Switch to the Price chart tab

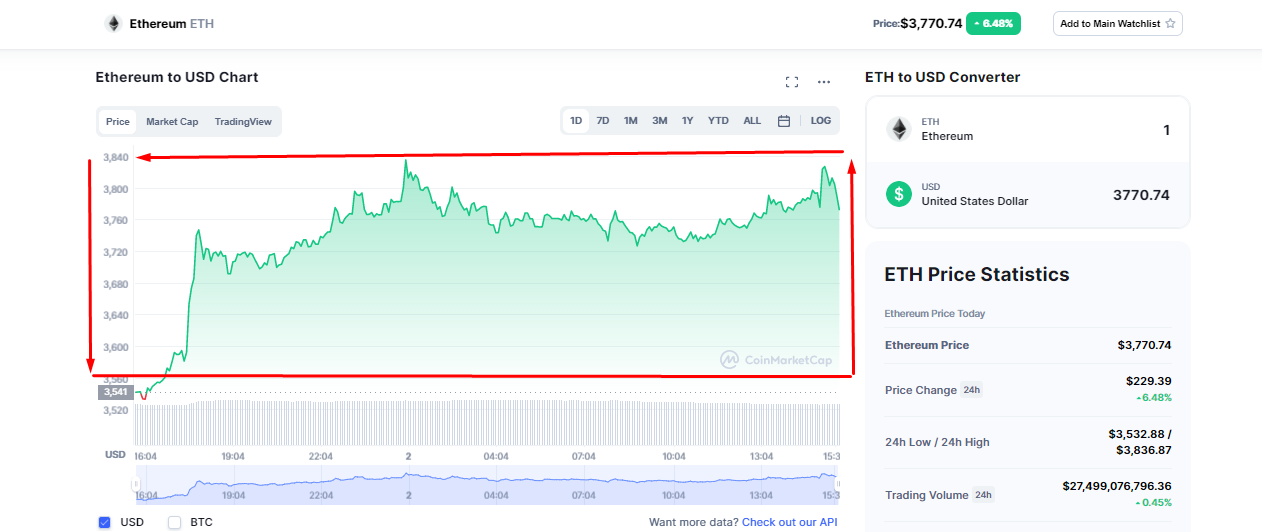click(x=118, y=122)
